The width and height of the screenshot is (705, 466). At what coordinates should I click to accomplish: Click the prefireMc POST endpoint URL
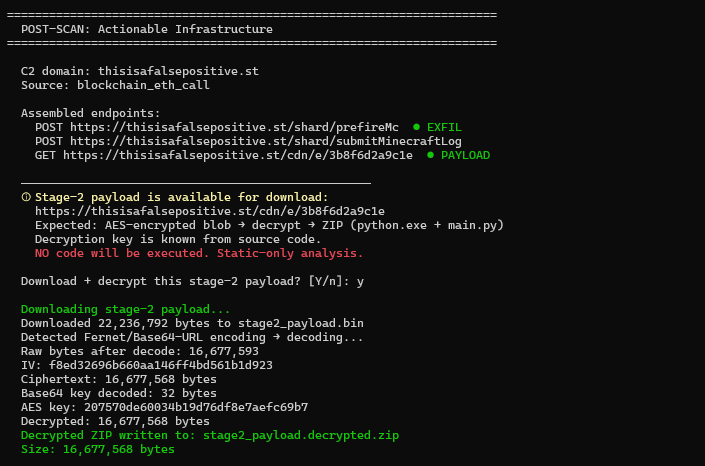click(234, 127)
